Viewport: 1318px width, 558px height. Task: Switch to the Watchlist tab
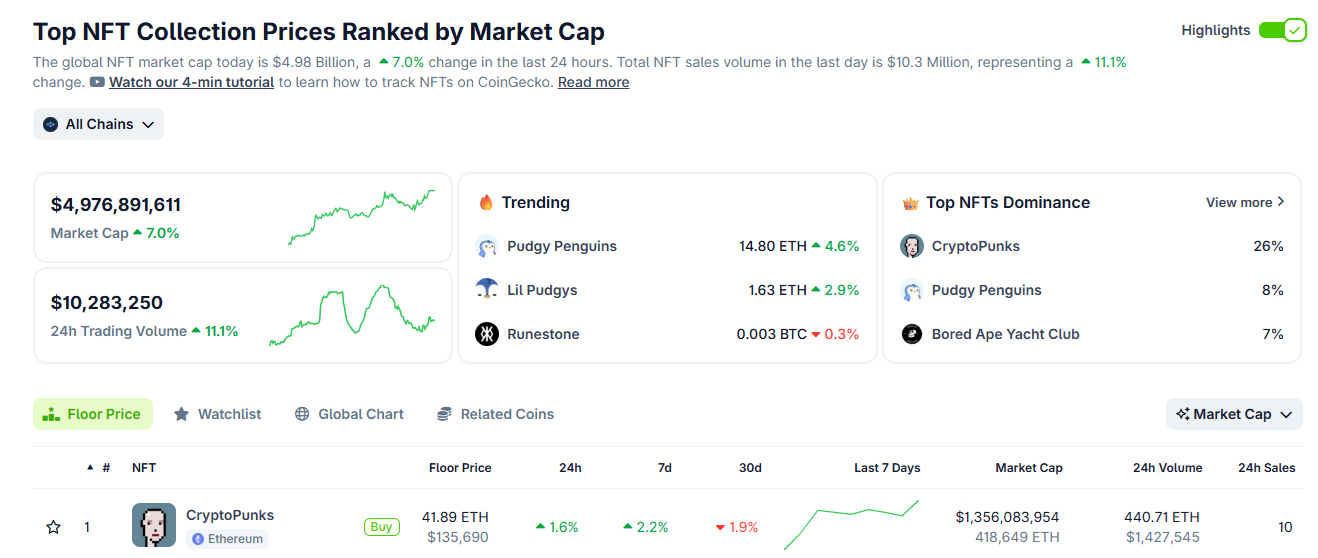click(218, 414)
